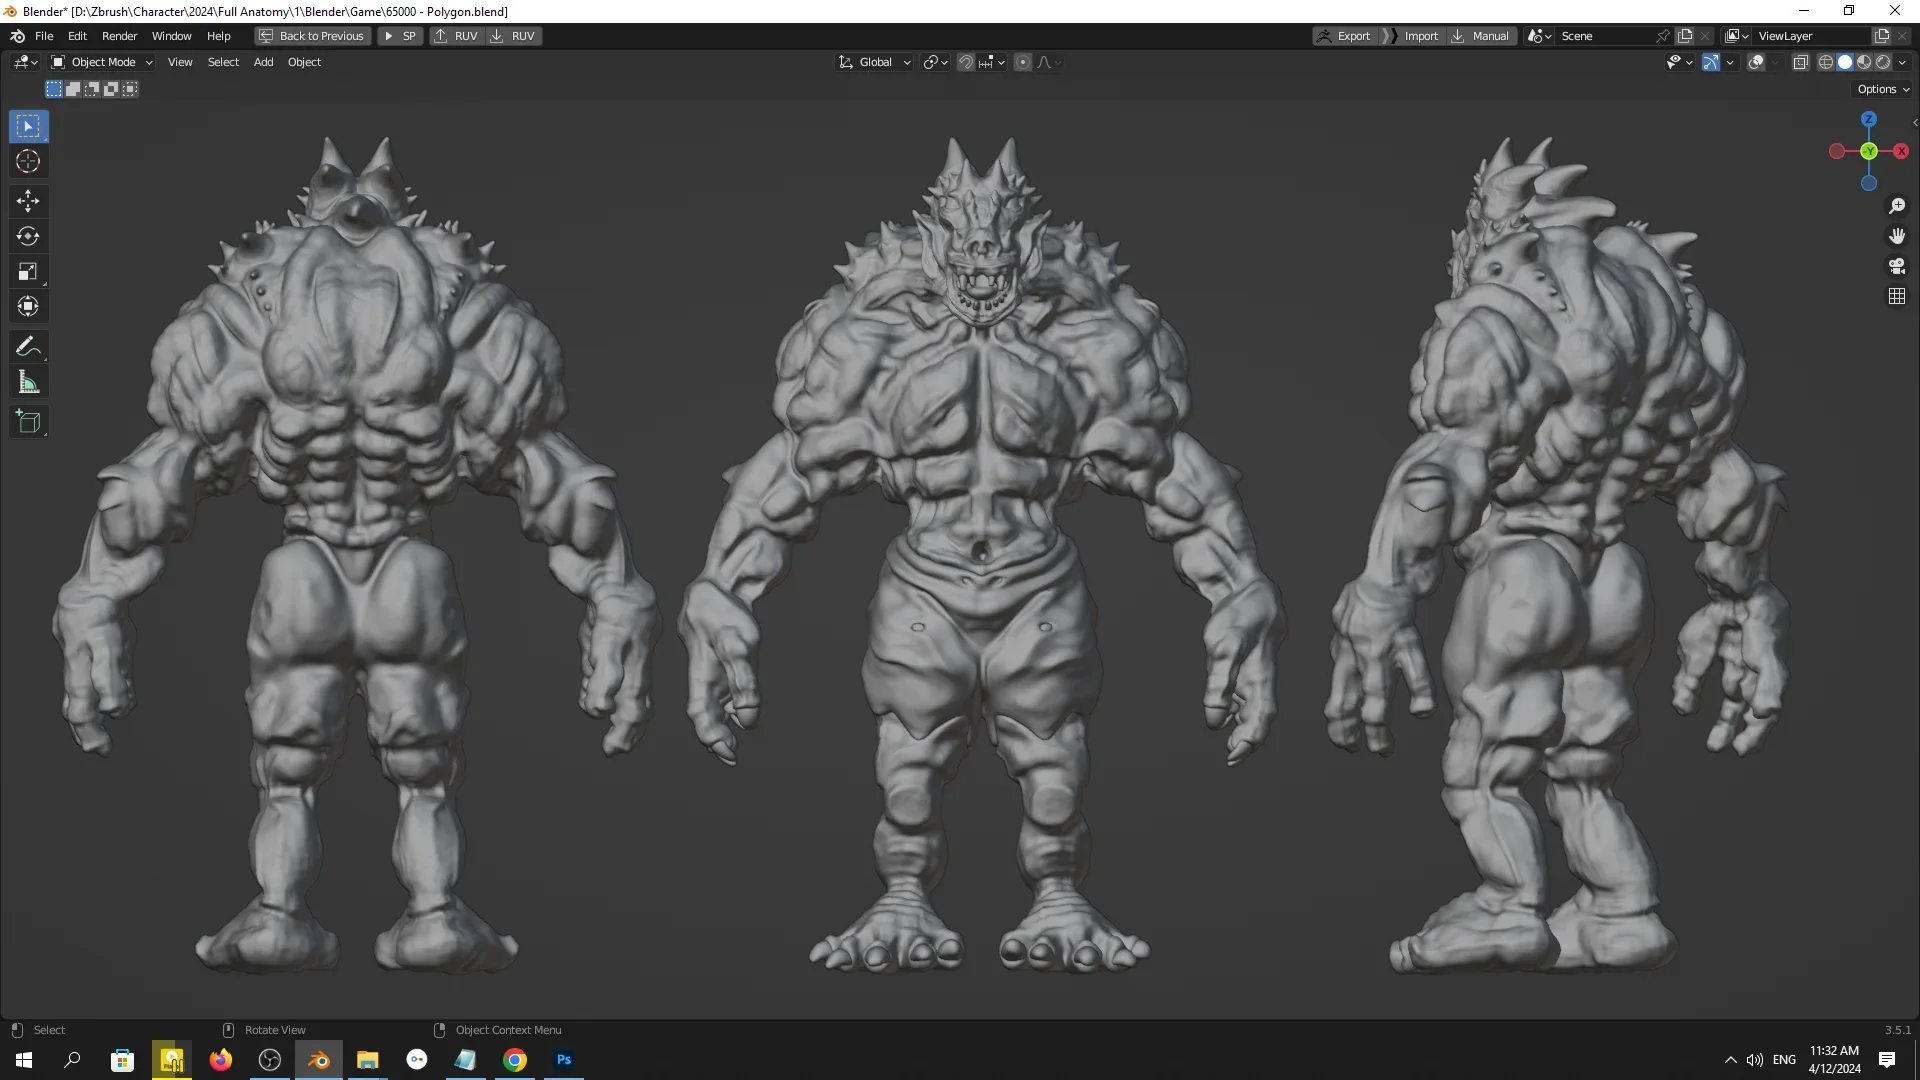Viewport: 1920px width, 1080px height.
Task: Choose the Move tool
Action: [x=28, y=201]
